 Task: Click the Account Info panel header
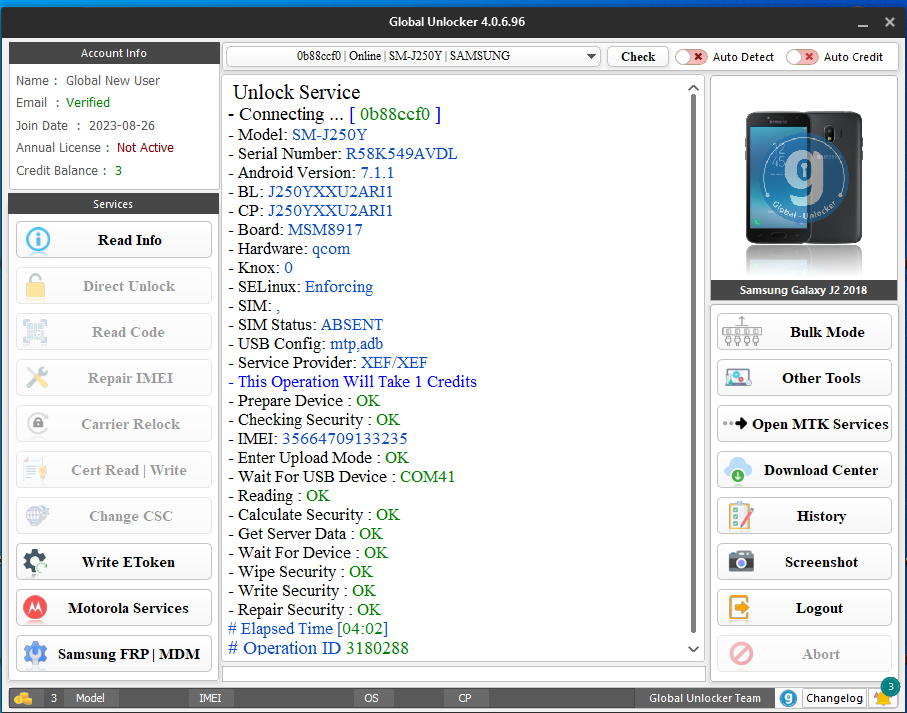tap(113, 53)
